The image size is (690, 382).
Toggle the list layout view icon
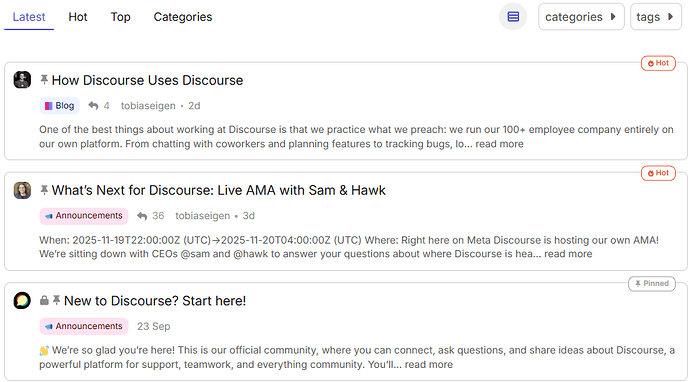[x=513, y=17]
